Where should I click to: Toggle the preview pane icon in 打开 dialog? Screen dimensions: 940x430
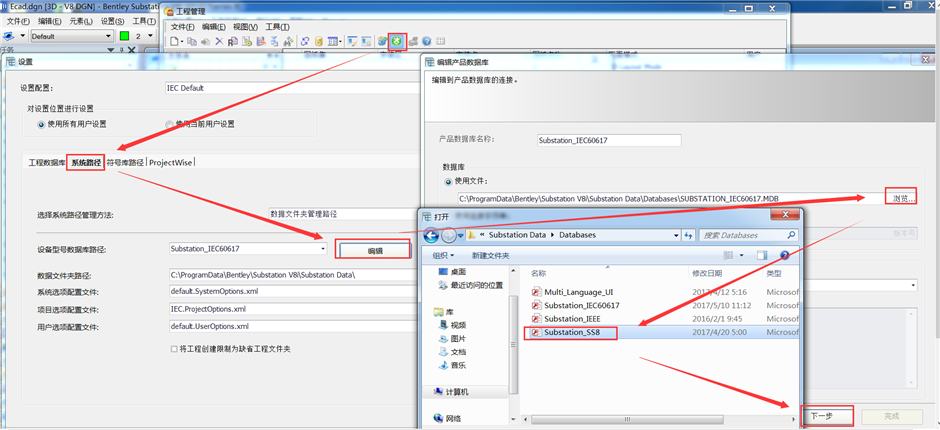pos(763,255)
